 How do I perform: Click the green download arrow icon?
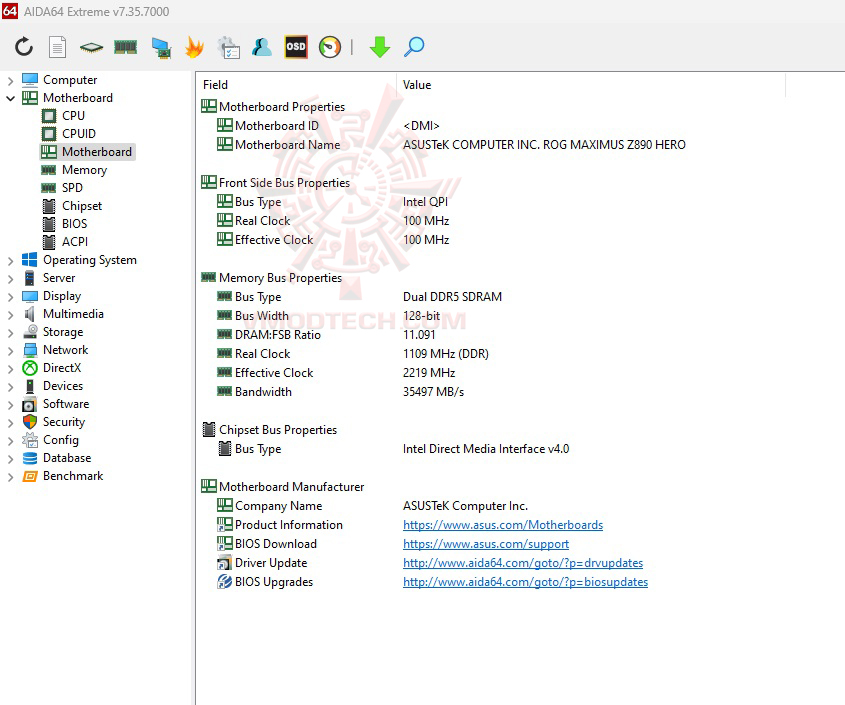[x=379, y=47]
